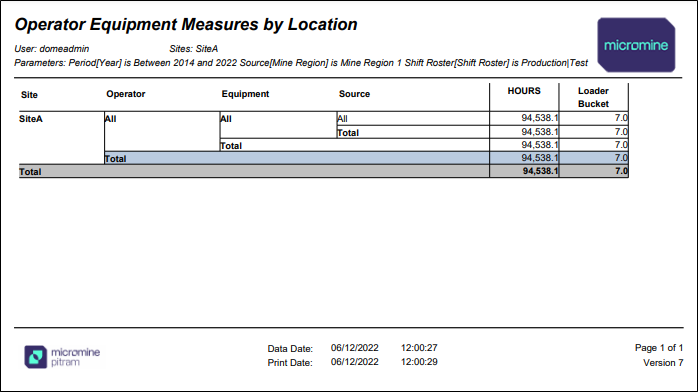Select the SiteA row cell

point(31,119)
